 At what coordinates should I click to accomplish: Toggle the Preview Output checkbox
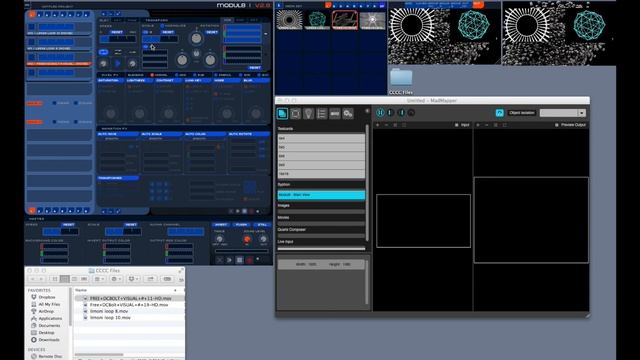pyautogui.click(x=556, y=125)
